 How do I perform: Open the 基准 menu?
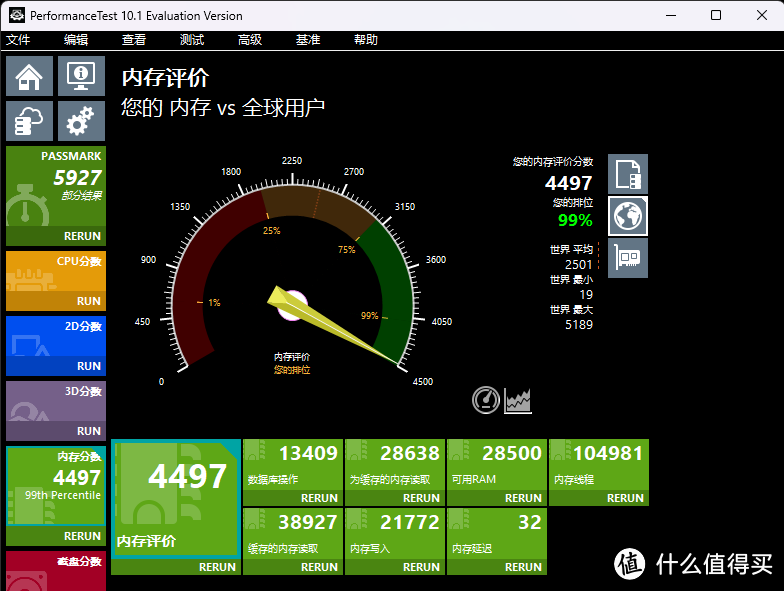[308, 40]
